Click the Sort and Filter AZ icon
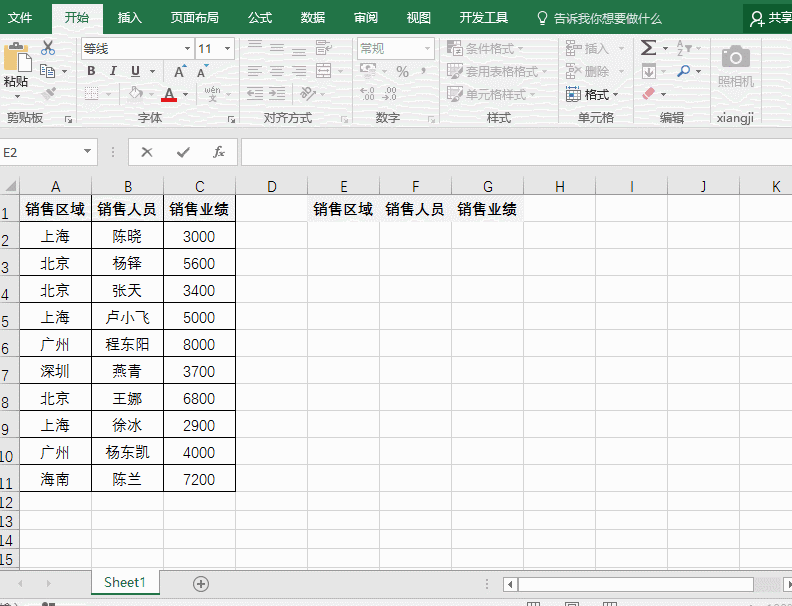 (683, 48)
